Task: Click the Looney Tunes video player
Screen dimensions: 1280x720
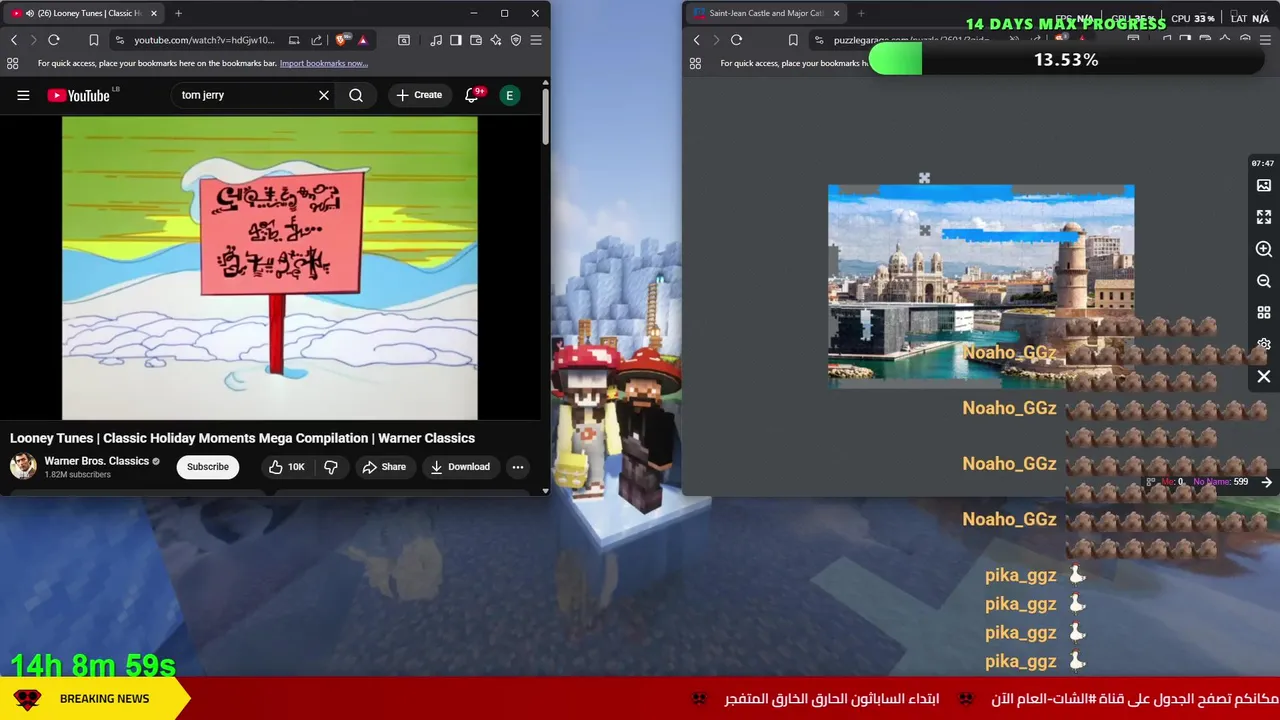Action: [270, 268]
